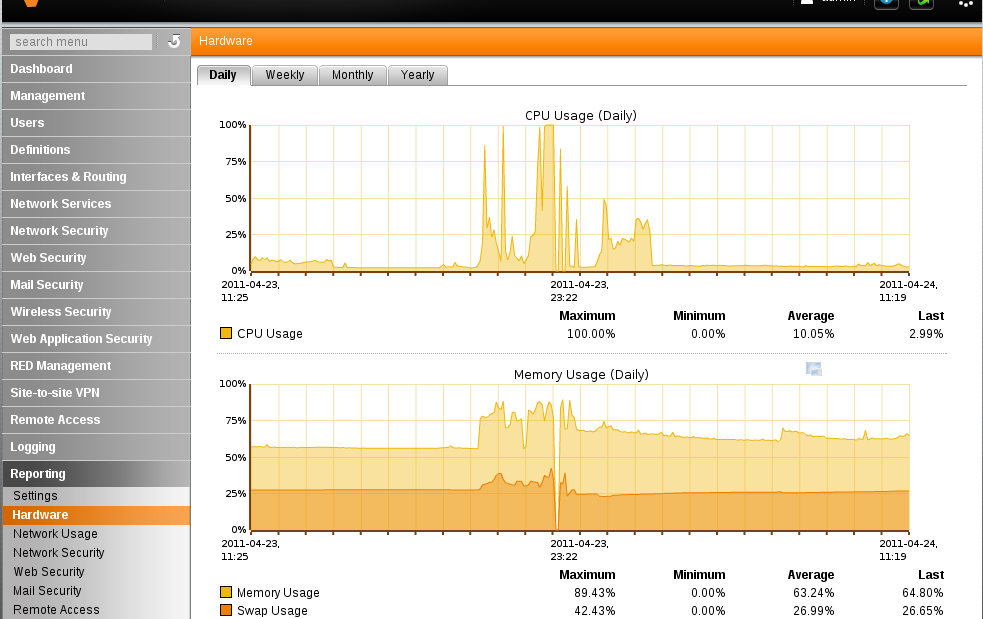Click the reset search menu arrow icon
983x619 pixels.
tap(174, 41)
